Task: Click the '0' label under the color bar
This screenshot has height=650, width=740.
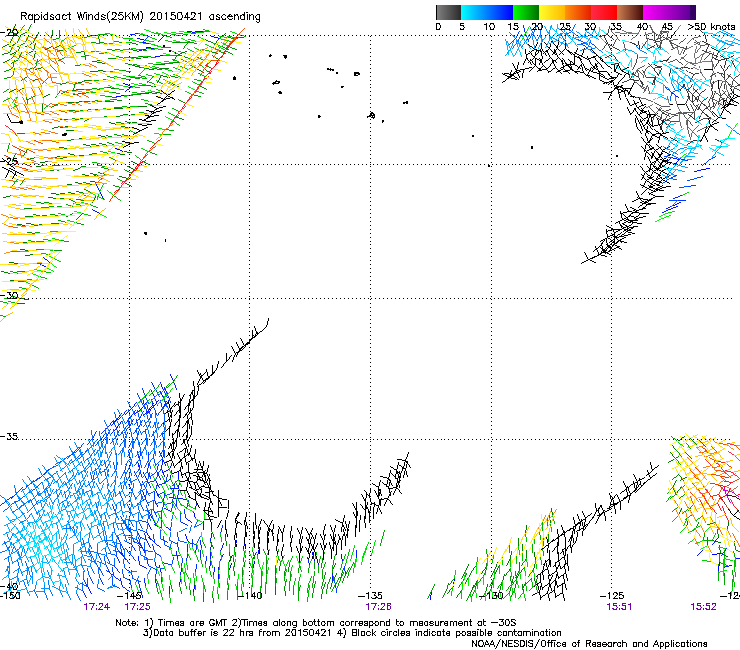Action: 438,27
